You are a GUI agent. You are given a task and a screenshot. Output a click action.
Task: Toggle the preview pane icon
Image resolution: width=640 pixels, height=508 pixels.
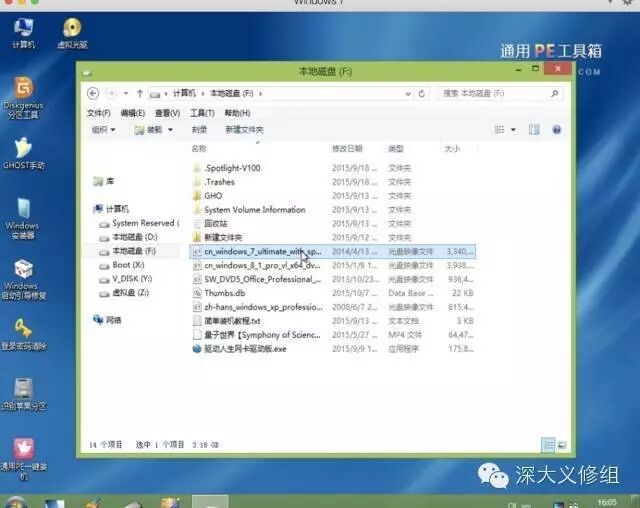pos(534,130)
